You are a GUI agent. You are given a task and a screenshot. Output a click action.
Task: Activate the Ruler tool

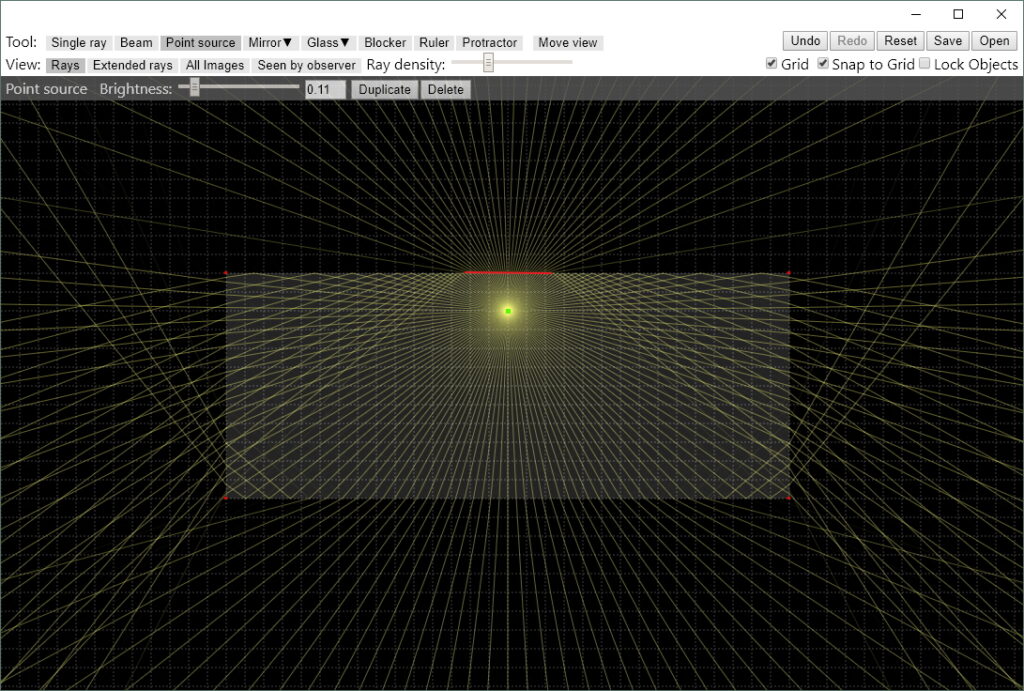[x=434, y=43]
